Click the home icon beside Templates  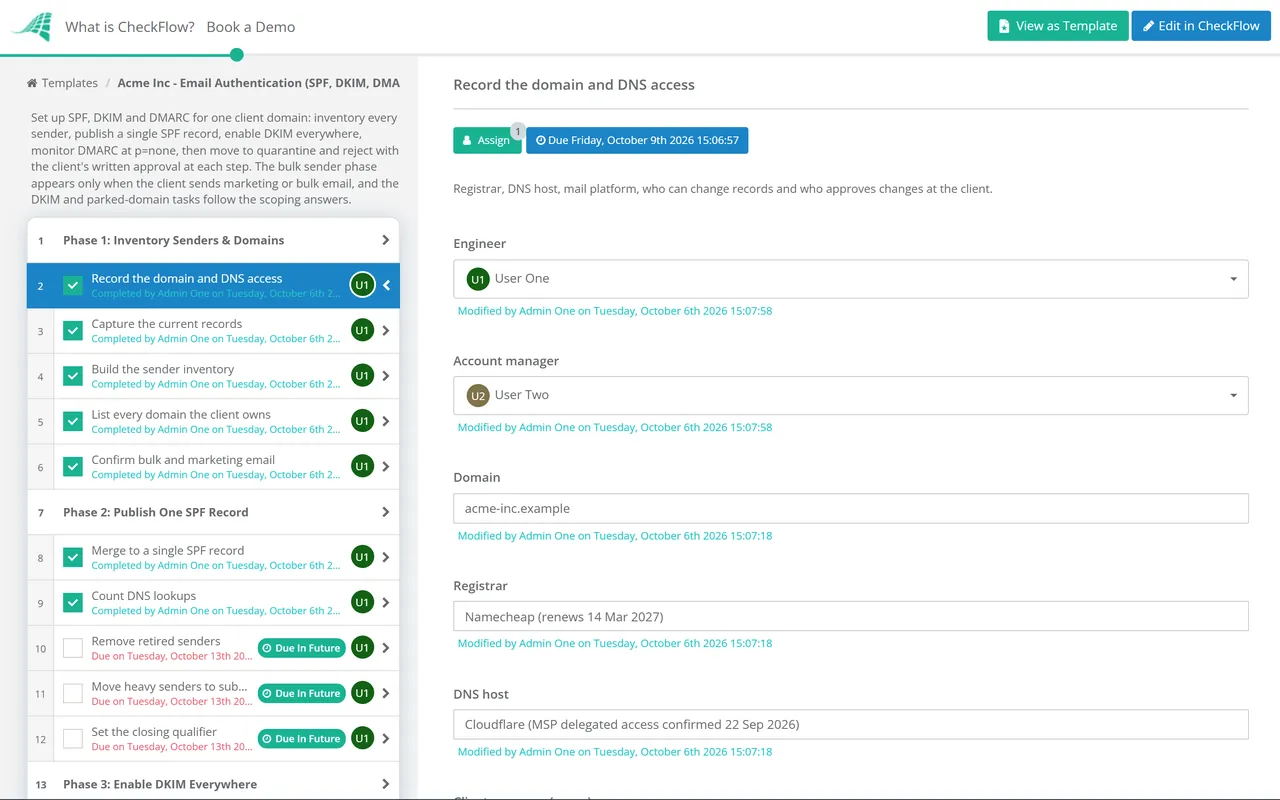(32, 83)
